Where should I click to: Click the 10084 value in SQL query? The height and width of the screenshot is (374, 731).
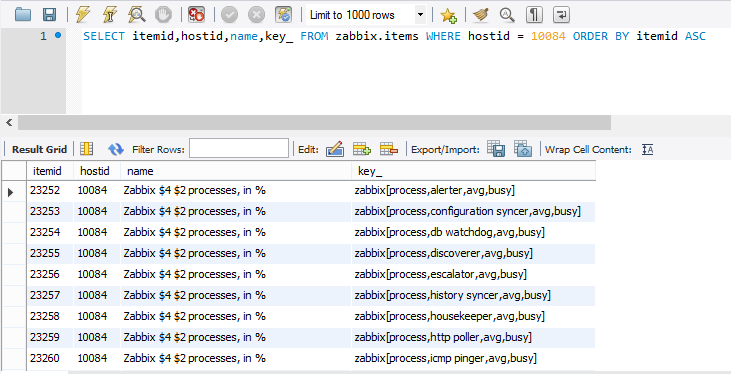pos(548,36)
